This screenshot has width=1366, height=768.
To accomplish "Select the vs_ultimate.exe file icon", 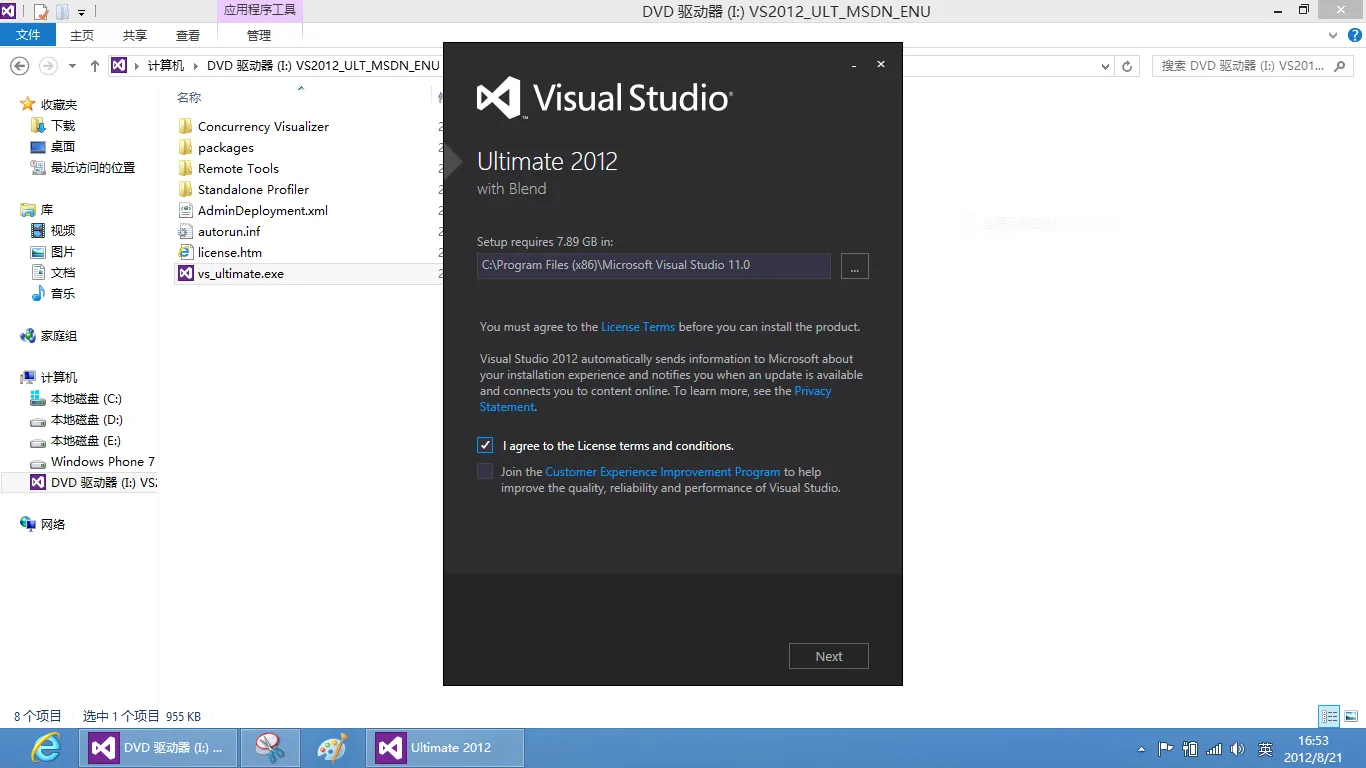I will 185,274.
